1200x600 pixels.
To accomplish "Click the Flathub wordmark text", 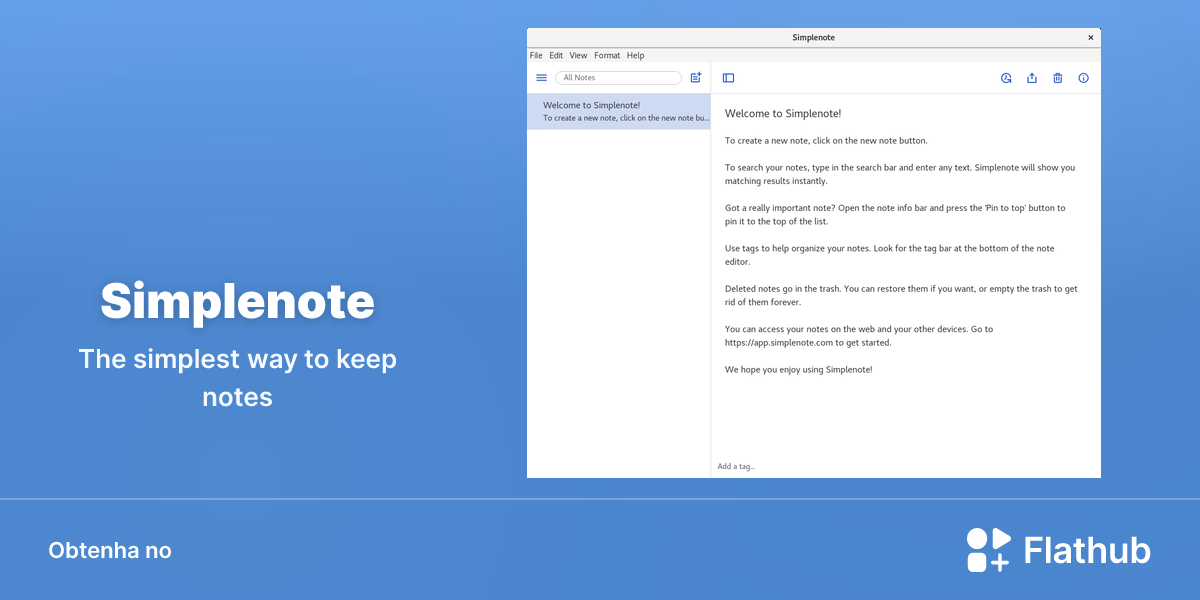I will (x=1087, y=550).
